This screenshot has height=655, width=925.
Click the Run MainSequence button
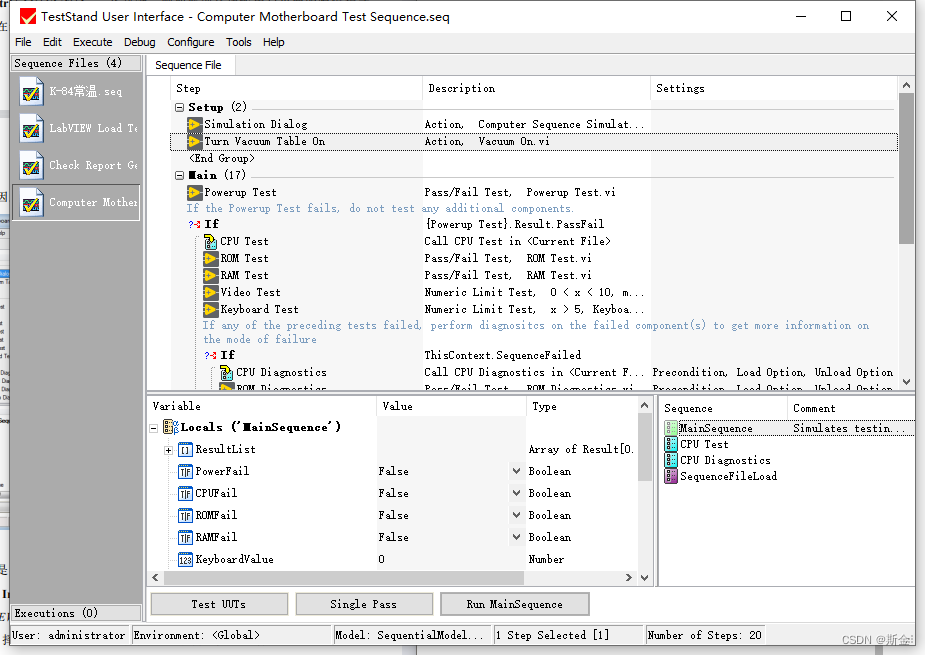(514, 604)
